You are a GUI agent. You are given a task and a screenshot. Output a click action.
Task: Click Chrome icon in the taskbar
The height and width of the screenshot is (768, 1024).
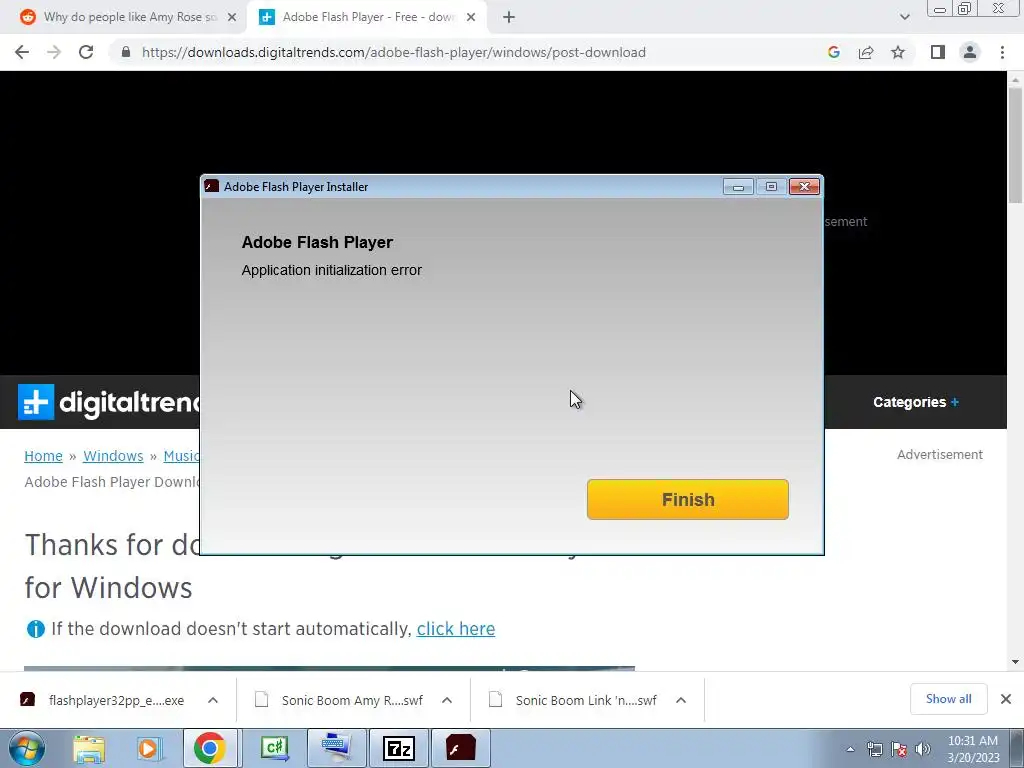click(x=210, y=748)
